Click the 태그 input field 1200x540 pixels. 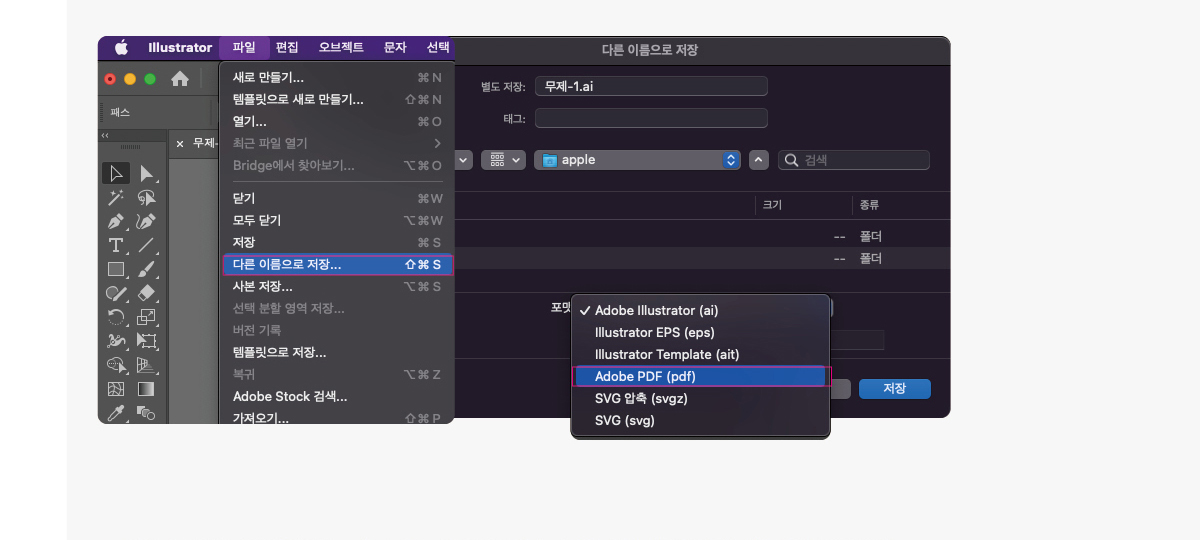point(651,118)
